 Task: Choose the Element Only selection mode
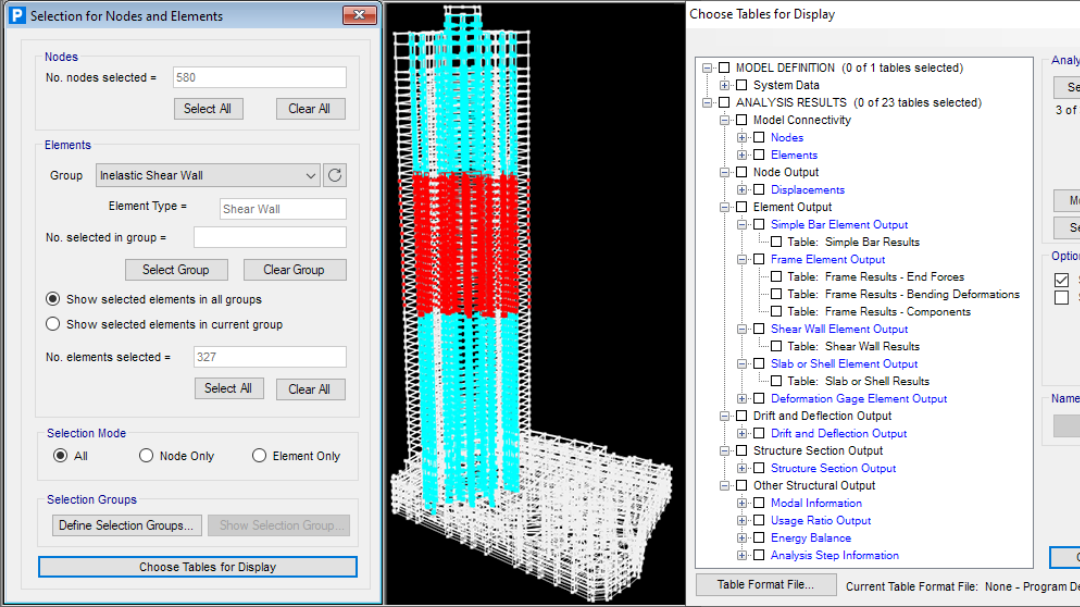tap(260, 456)
